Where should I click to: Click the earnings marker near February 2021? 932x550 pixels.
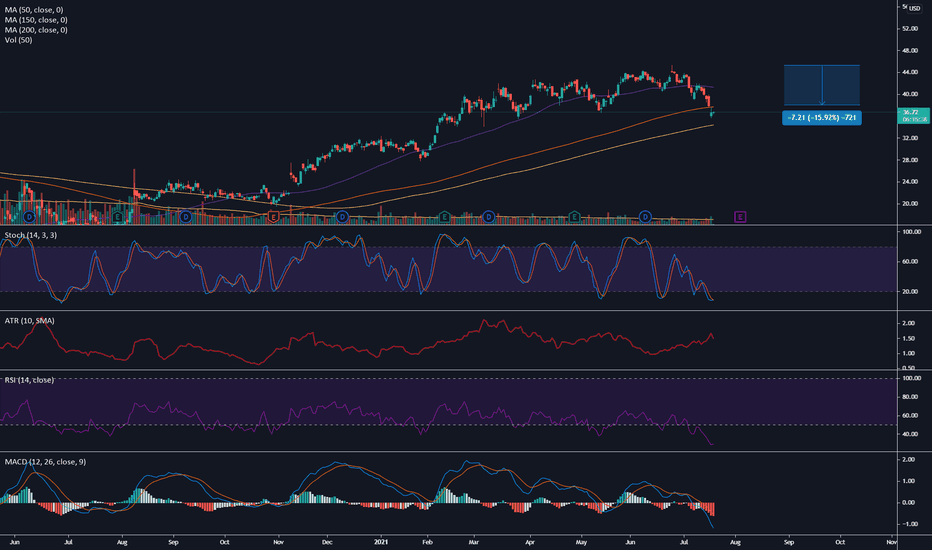(444, 217)
